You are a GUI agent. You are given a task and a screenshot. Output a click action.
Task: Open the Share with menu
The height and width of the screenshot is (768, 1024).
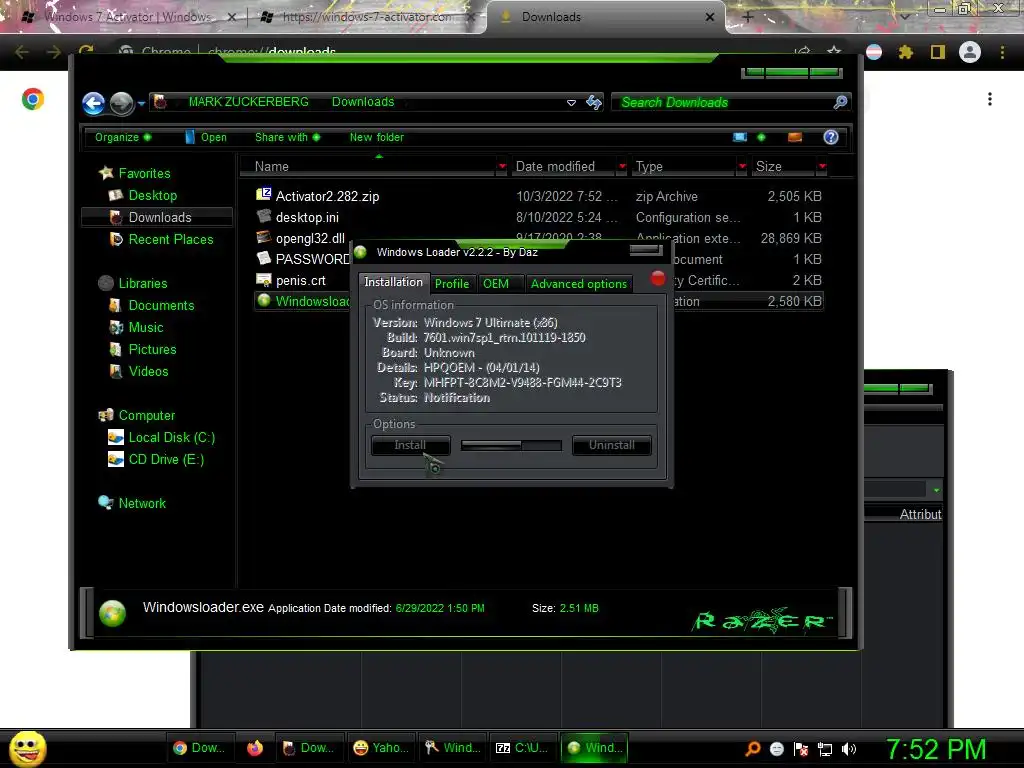click(287, 137)
